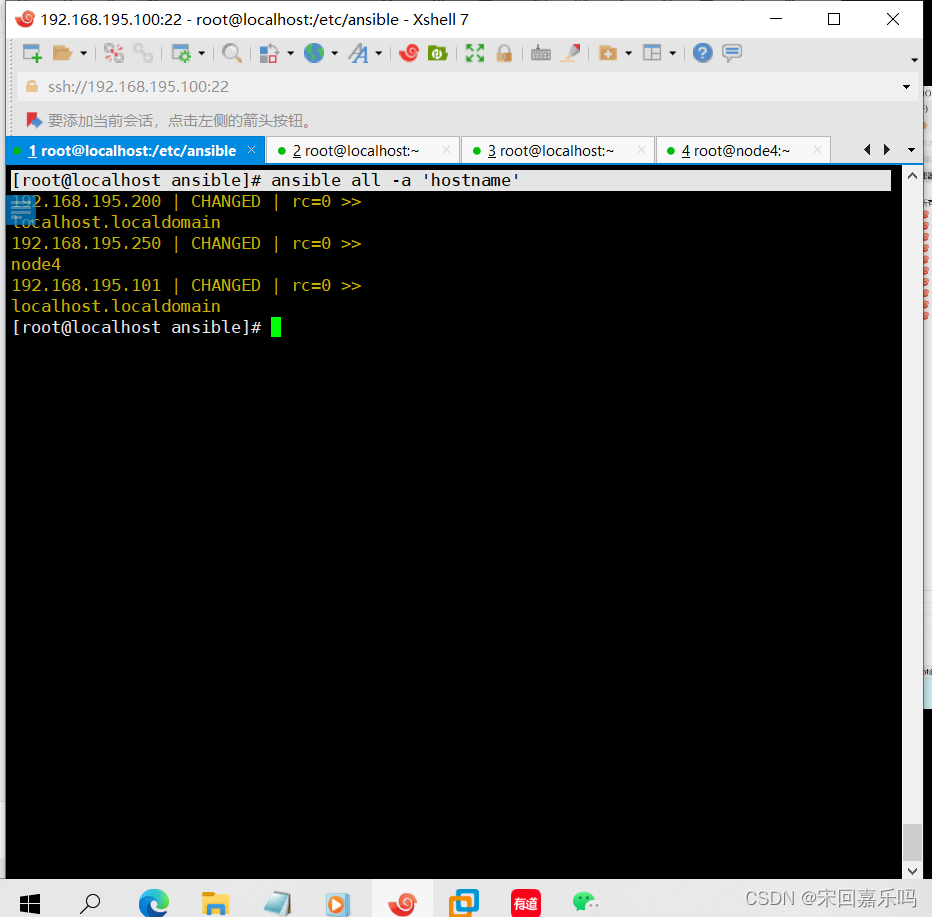Open Youdao red taskbar icon
Image resolution: width=932 pixels, height=917 pixels.
point(526,904)
